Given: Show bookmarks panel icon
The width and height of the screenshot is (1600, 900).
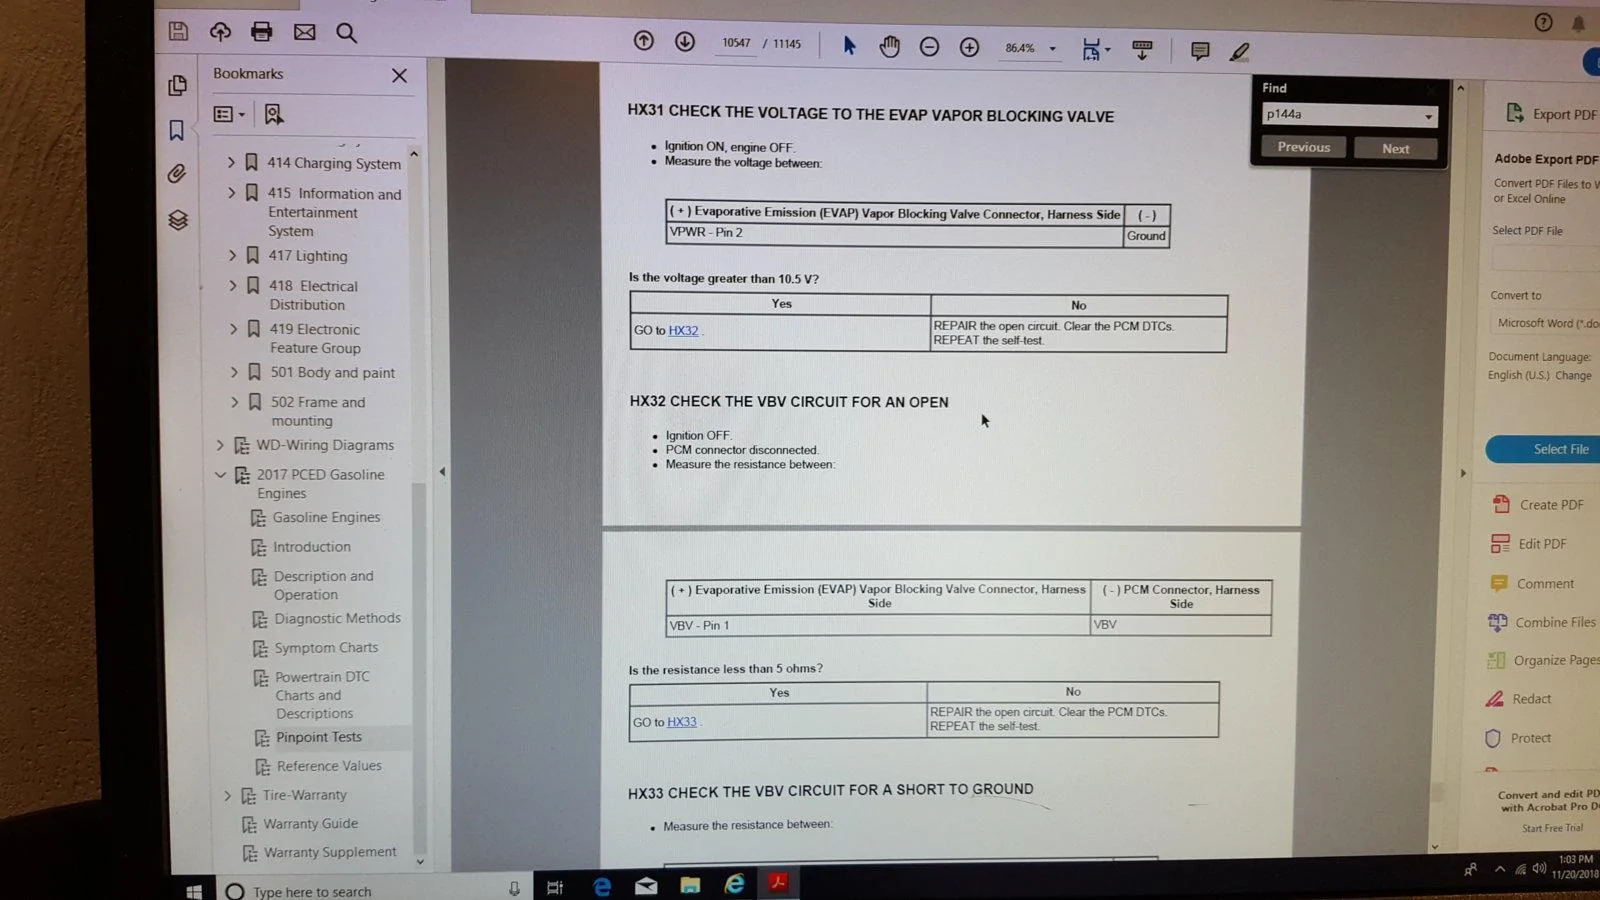Looking at the screenshot, I should (177, 130).
